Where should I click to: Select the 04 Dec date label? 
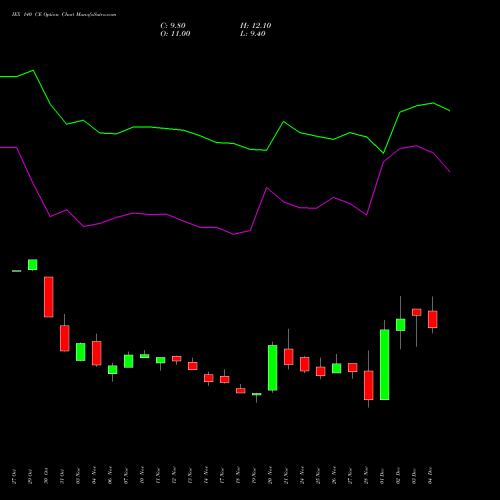430,476
